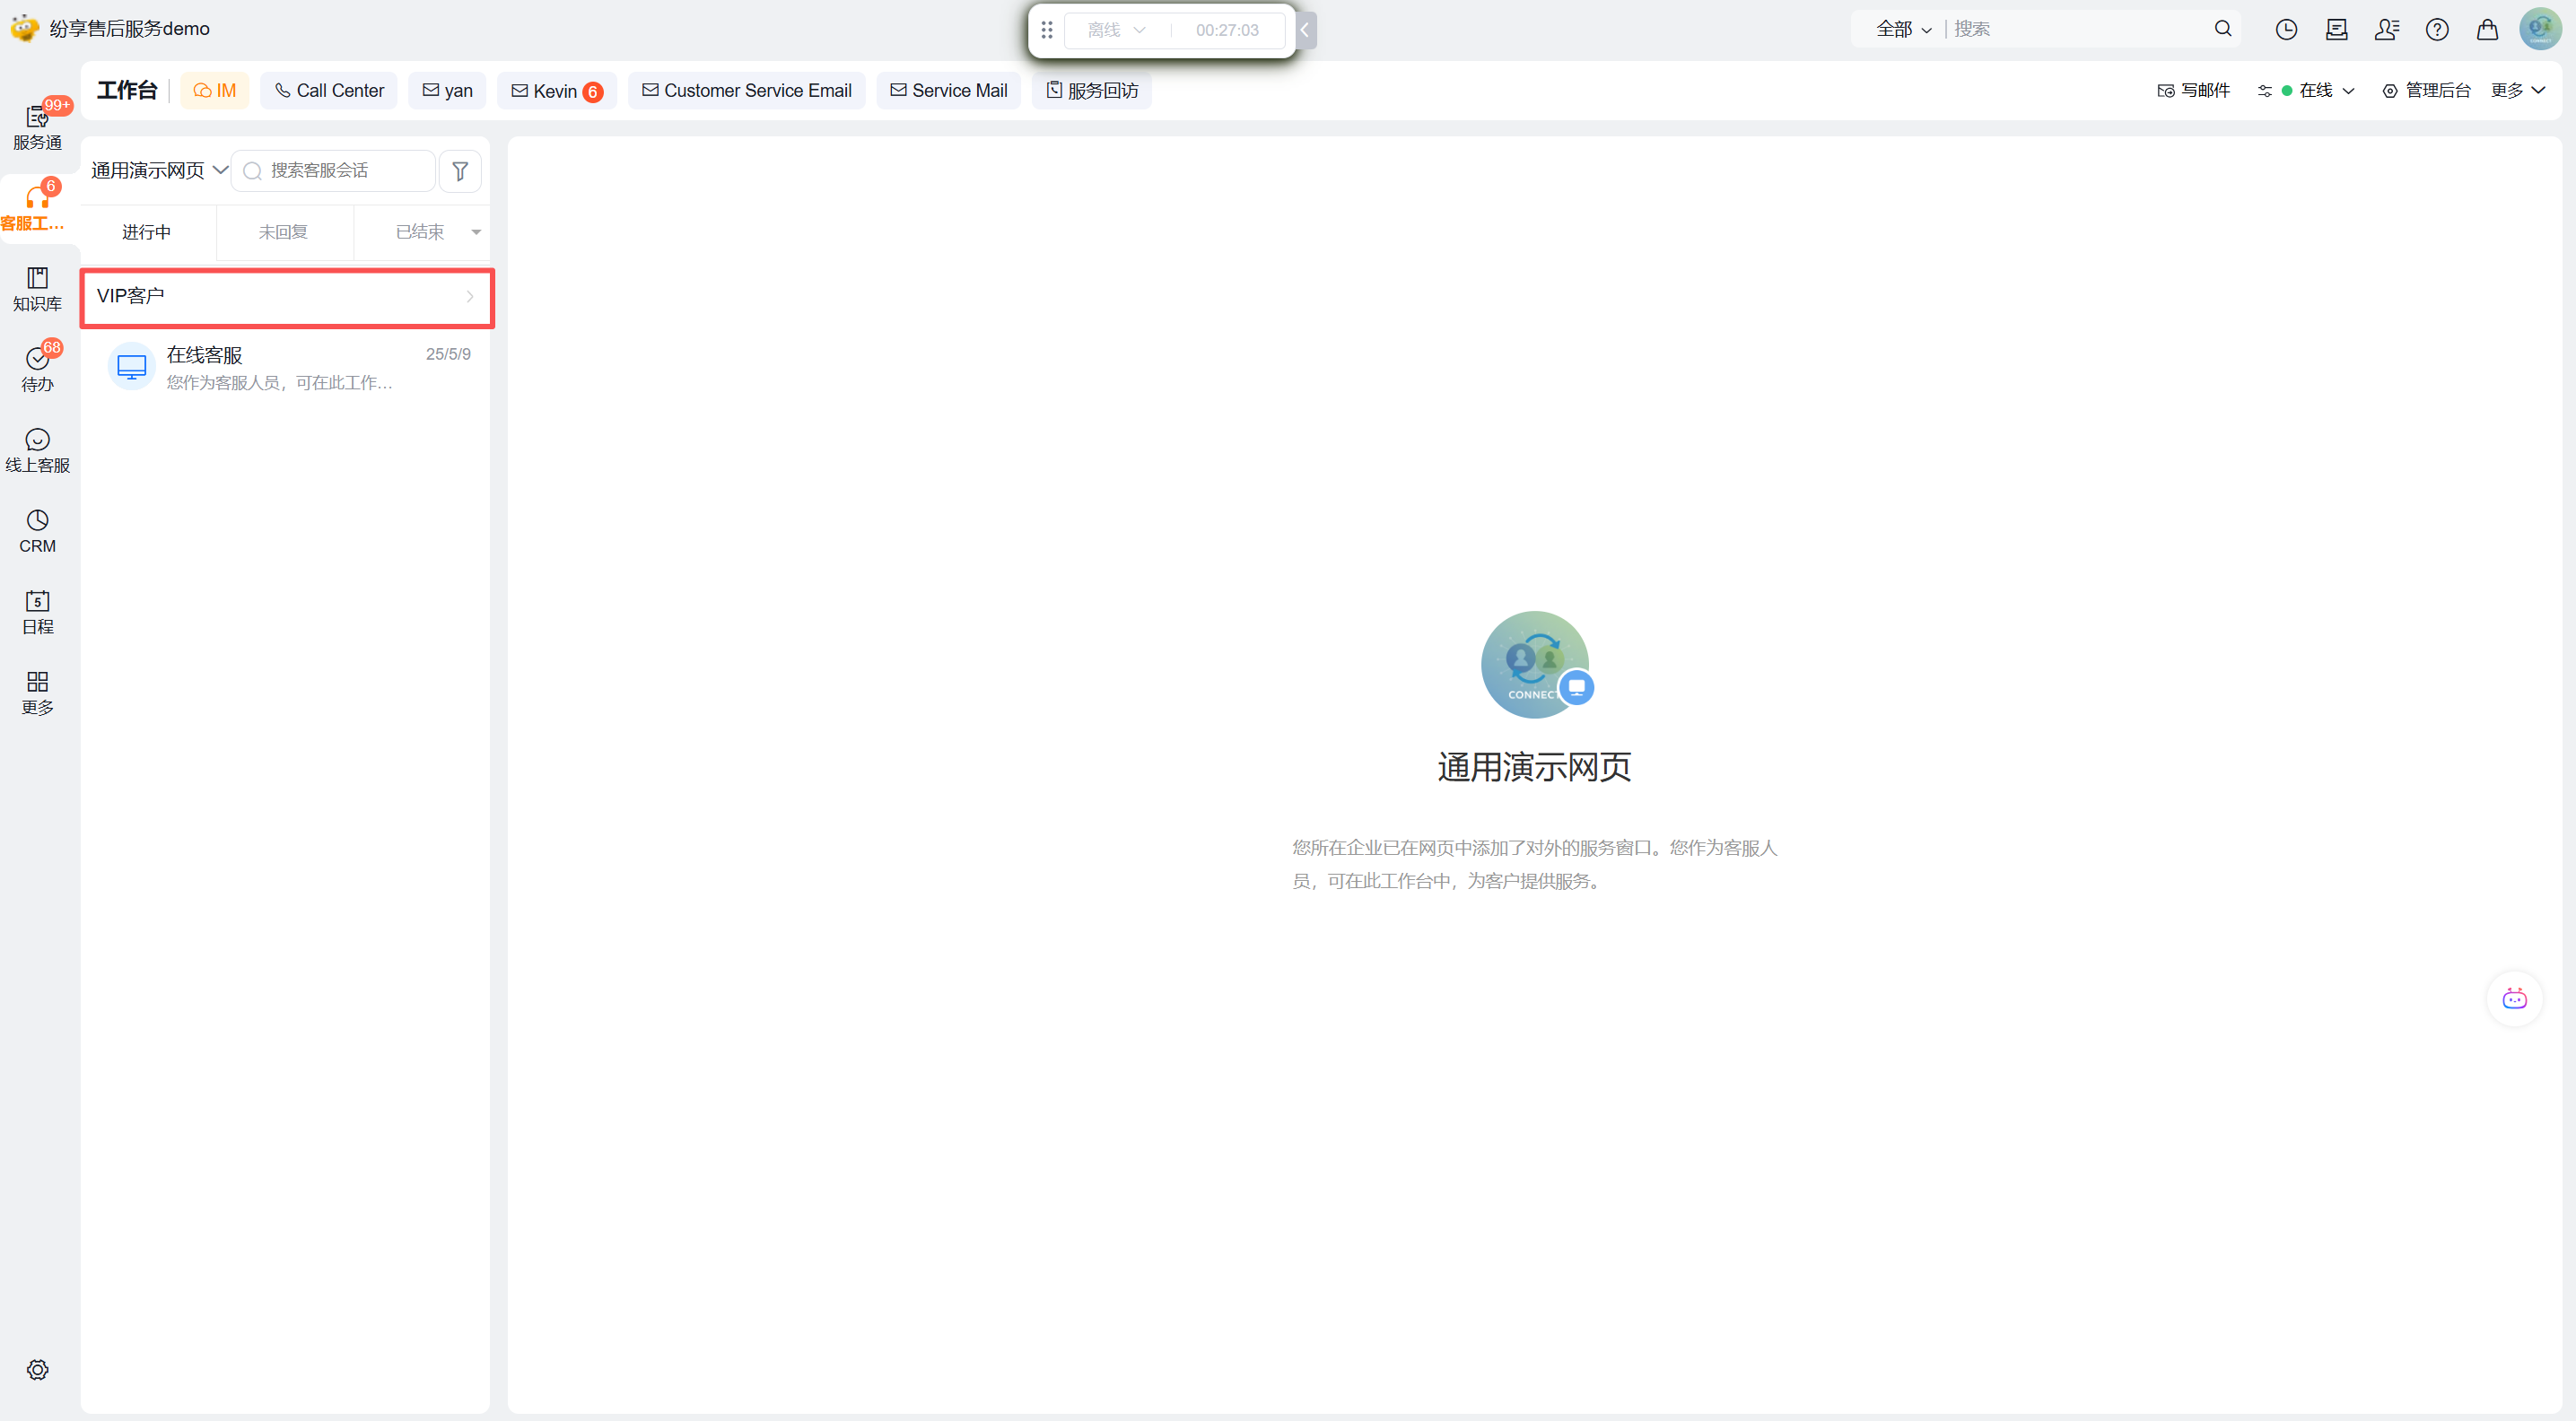Click the help question mark icon
The image size is (2576, 1421).
2436,29
